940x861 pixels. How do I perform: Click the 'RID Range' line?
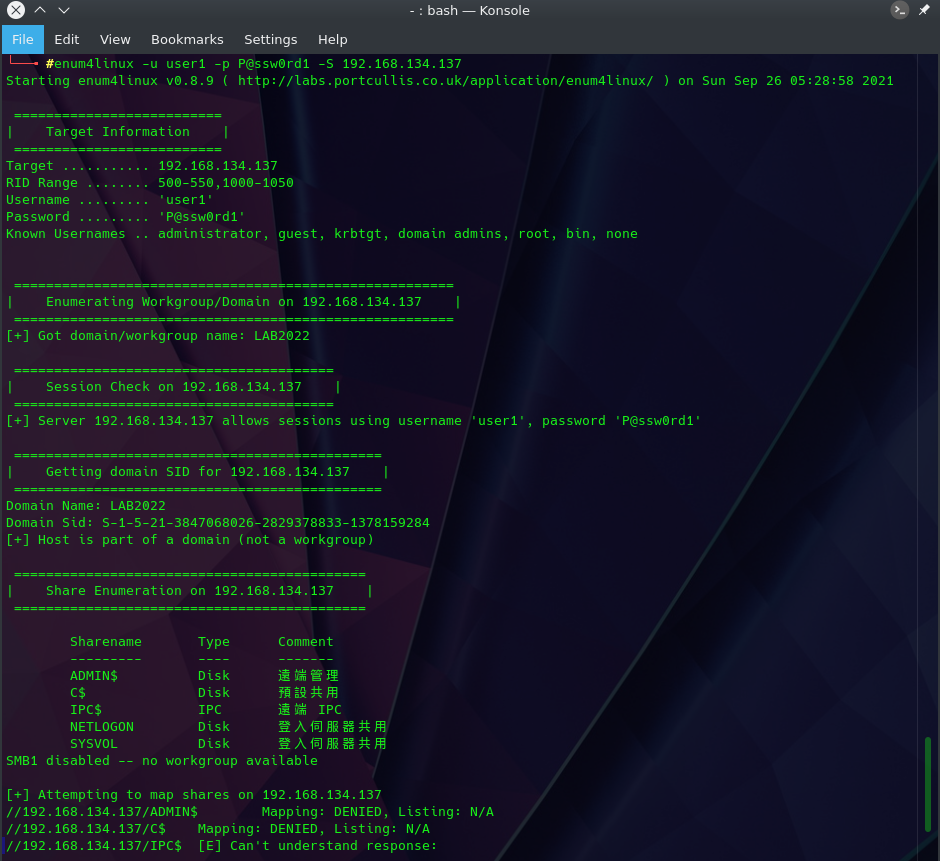150,182
